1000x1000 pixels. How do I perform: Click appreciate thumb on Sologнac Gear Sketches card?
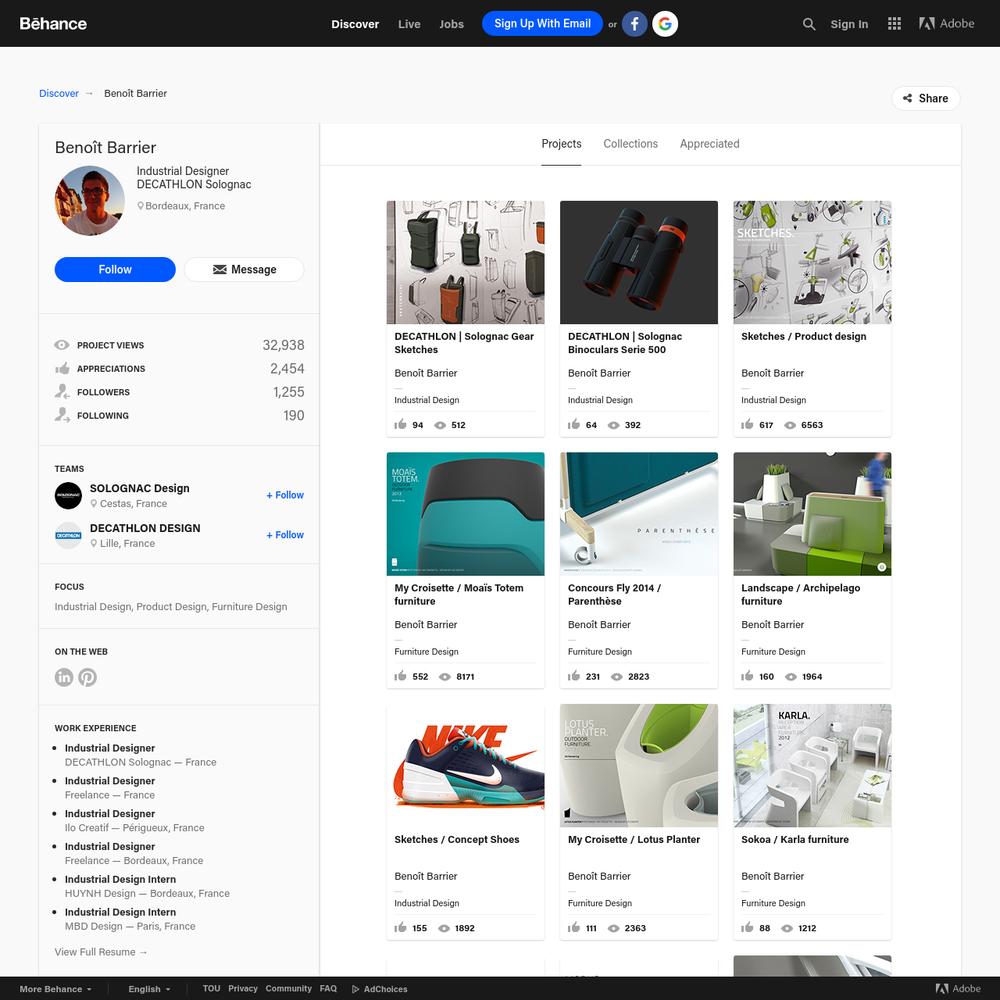coord(401,424)
